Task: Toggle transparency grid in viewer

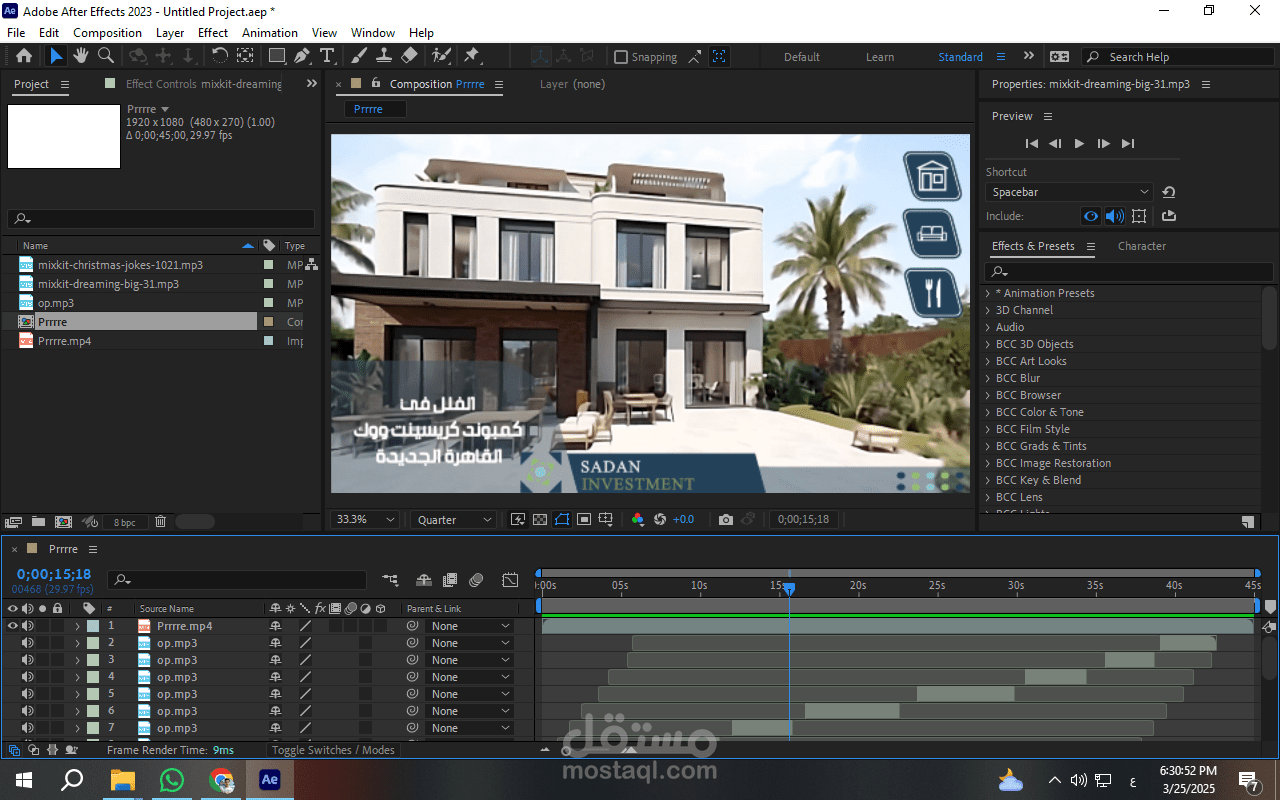Action: pyautogui.click(x=540, y=520)
